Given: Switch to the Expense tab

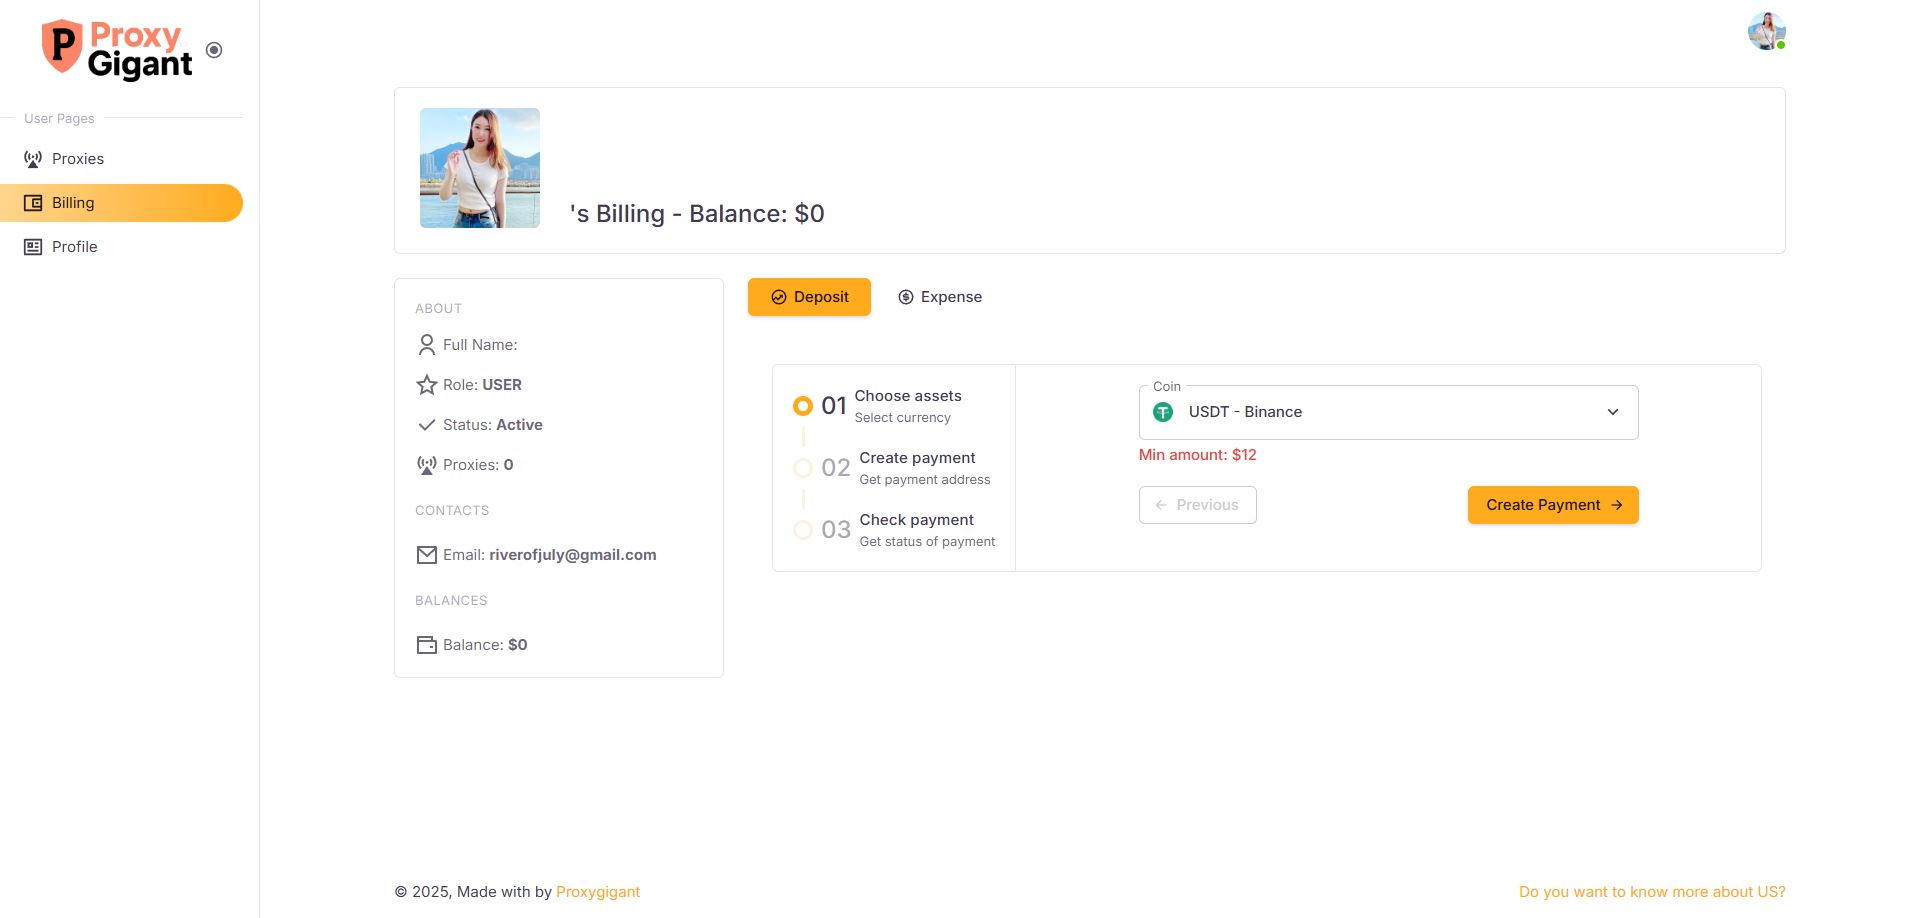Looking at the screenshot, I should (940, 297).
